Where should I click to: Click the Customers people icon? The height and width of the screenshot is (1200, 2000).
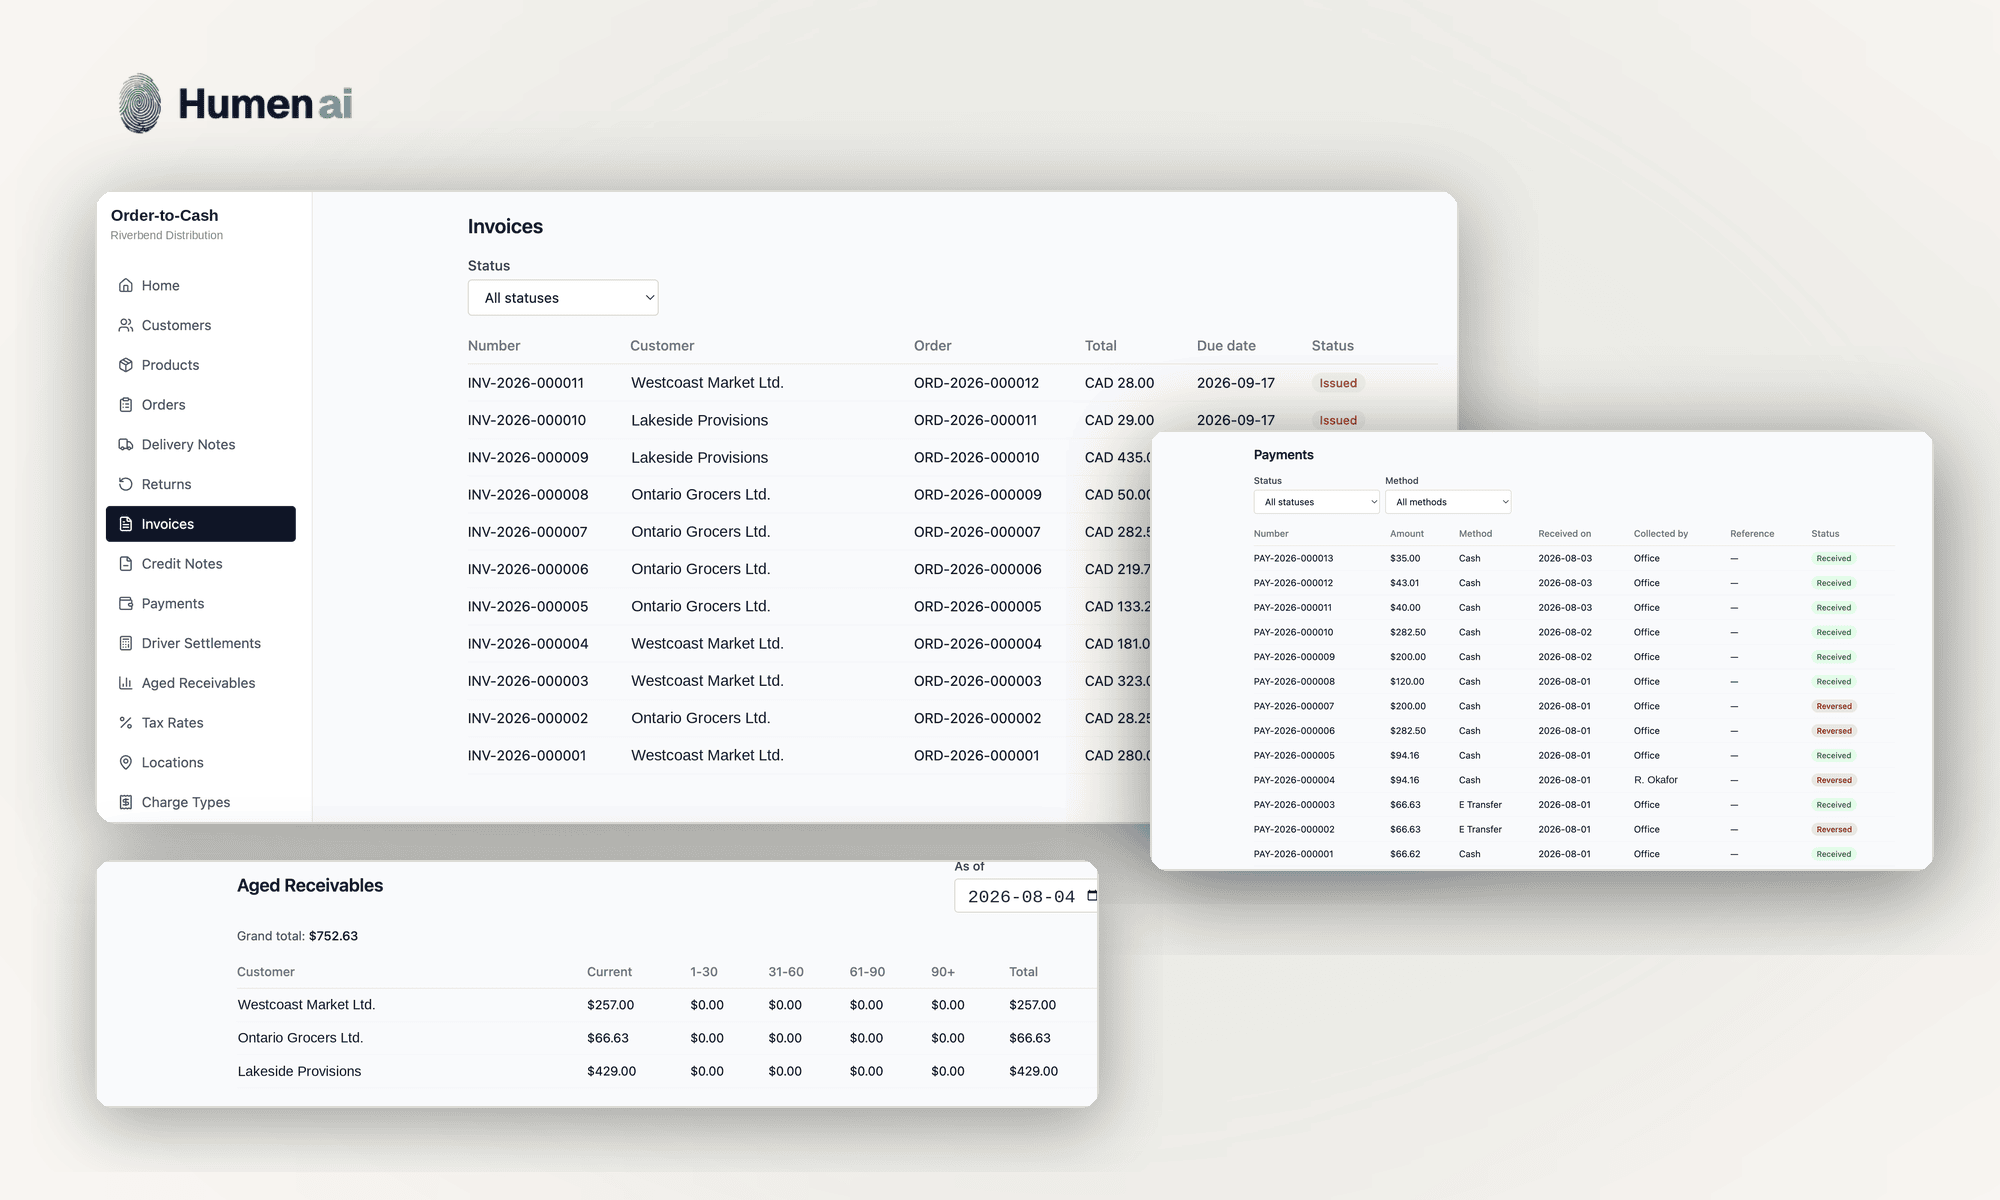126,325
